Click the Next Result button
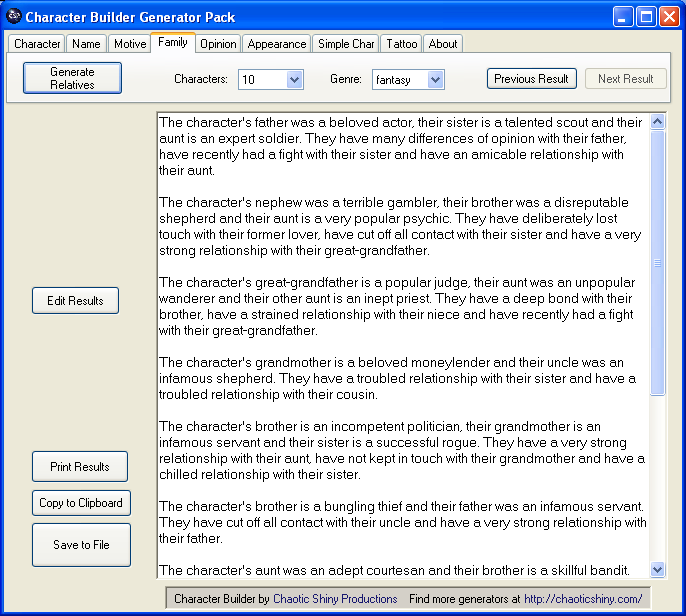The image size is (686, 616). coord(626,79)
